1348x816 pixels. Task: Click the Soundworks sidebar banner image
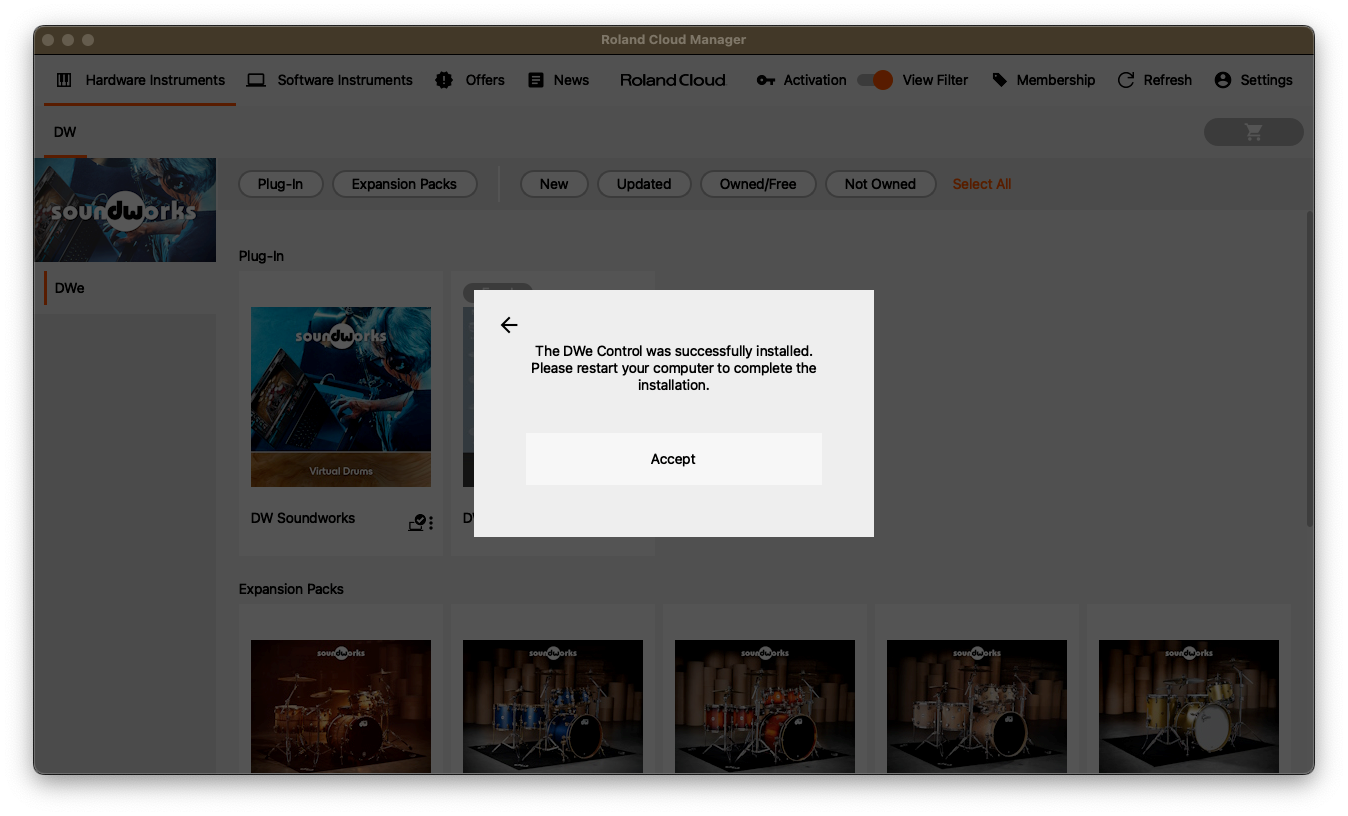click(x=125, y=210)
